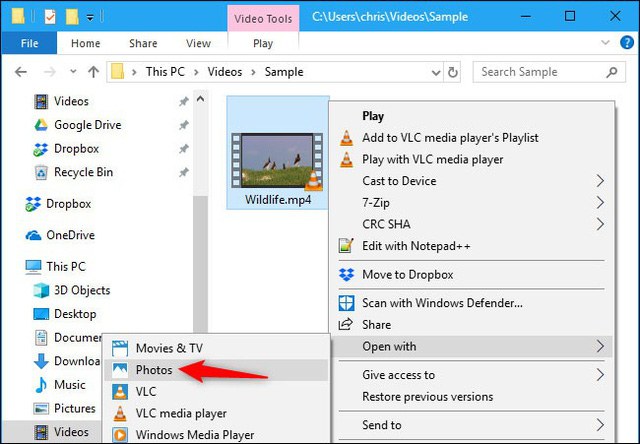The image size is (640, 444).
Task: Expand the Give access to submenu
Action: point(600,375)
